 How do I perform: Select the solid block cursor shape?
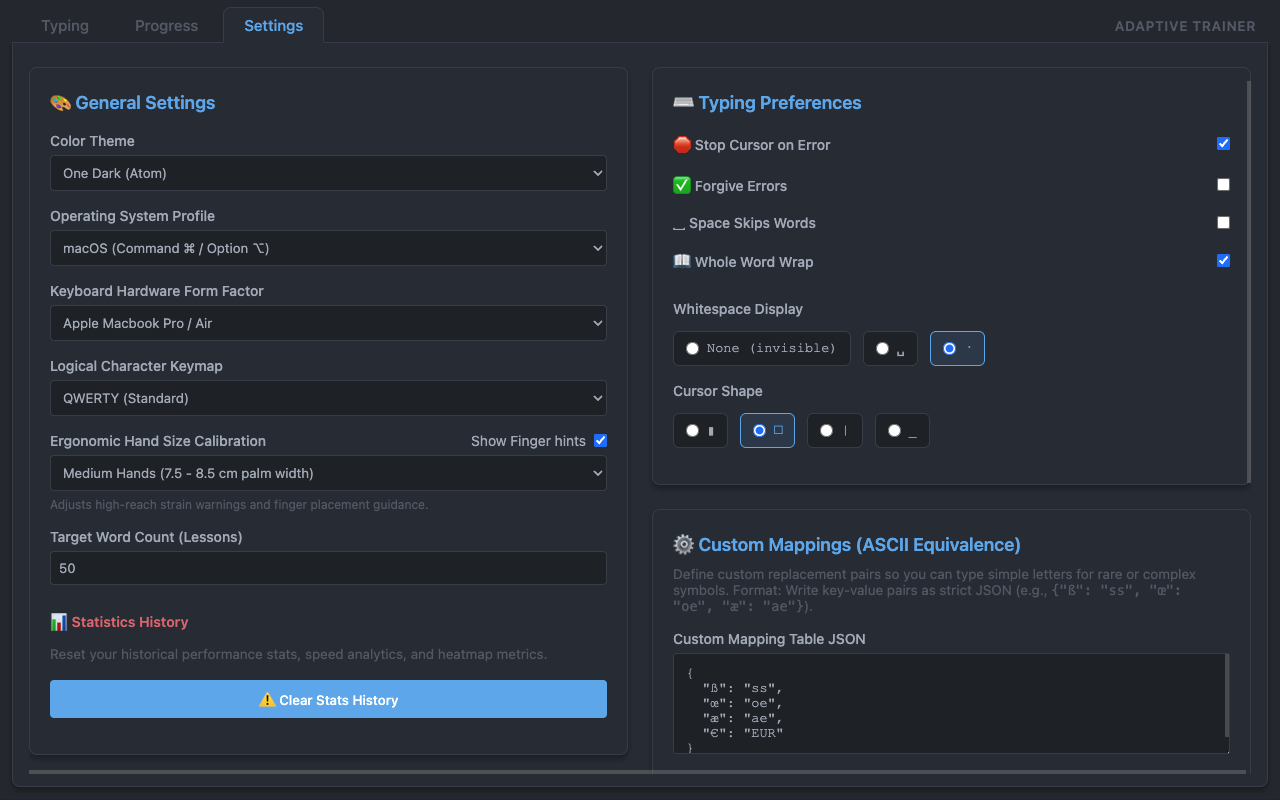[x=700, y=430]
